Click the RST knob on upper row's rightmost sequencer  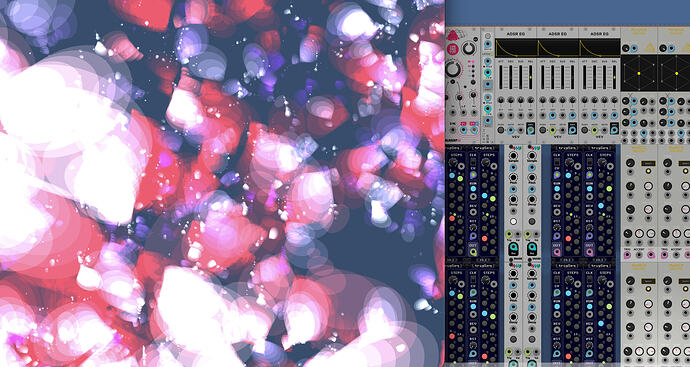(590, 227)
